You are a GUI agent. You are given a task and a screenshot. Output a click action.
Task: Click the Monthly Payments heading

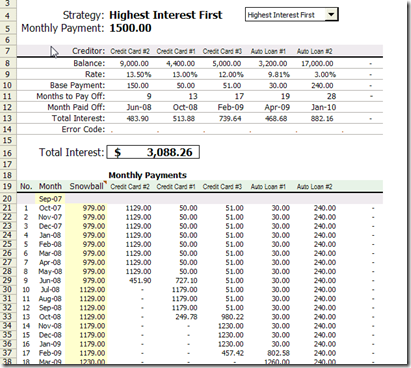148,175
